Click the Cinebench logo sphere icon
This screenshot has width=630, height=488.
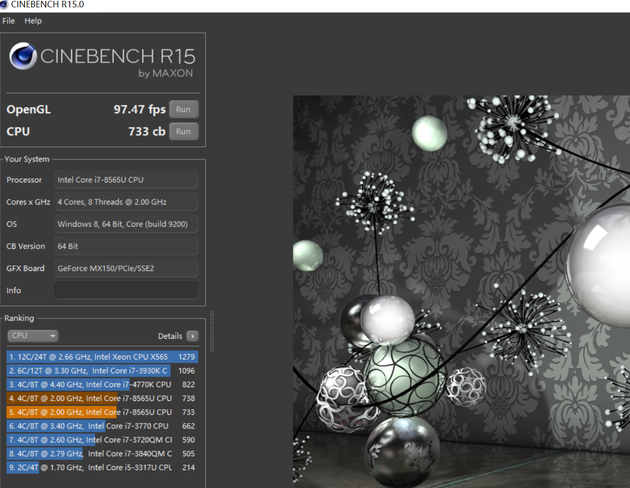tap(23, 56)
